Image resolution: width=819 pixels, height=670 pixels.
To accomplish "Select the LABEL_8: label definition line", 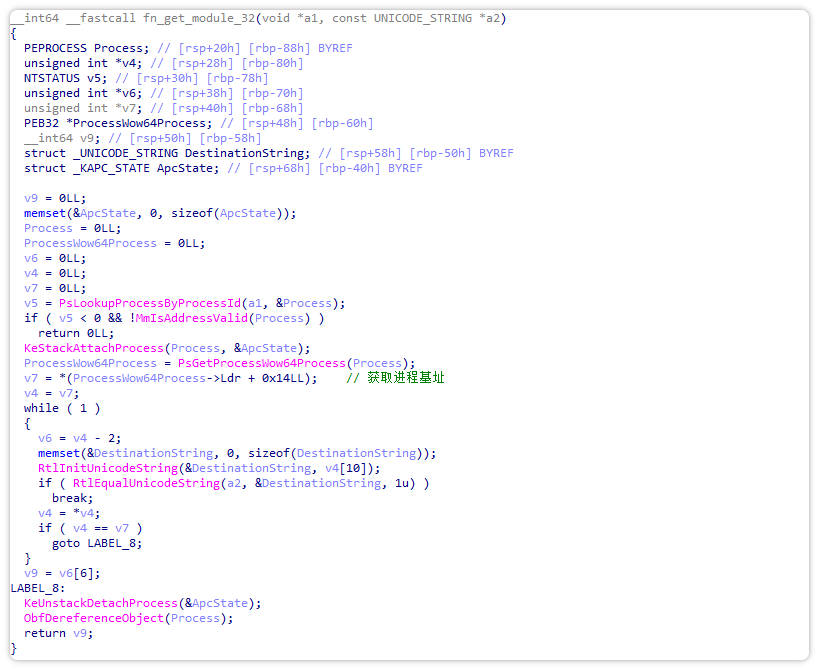I will tap(37, 588).
